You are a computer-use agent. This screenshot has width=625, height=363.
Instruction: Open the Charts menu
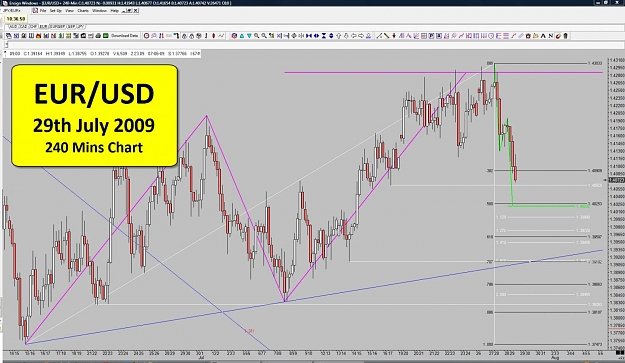coord(83,11)
